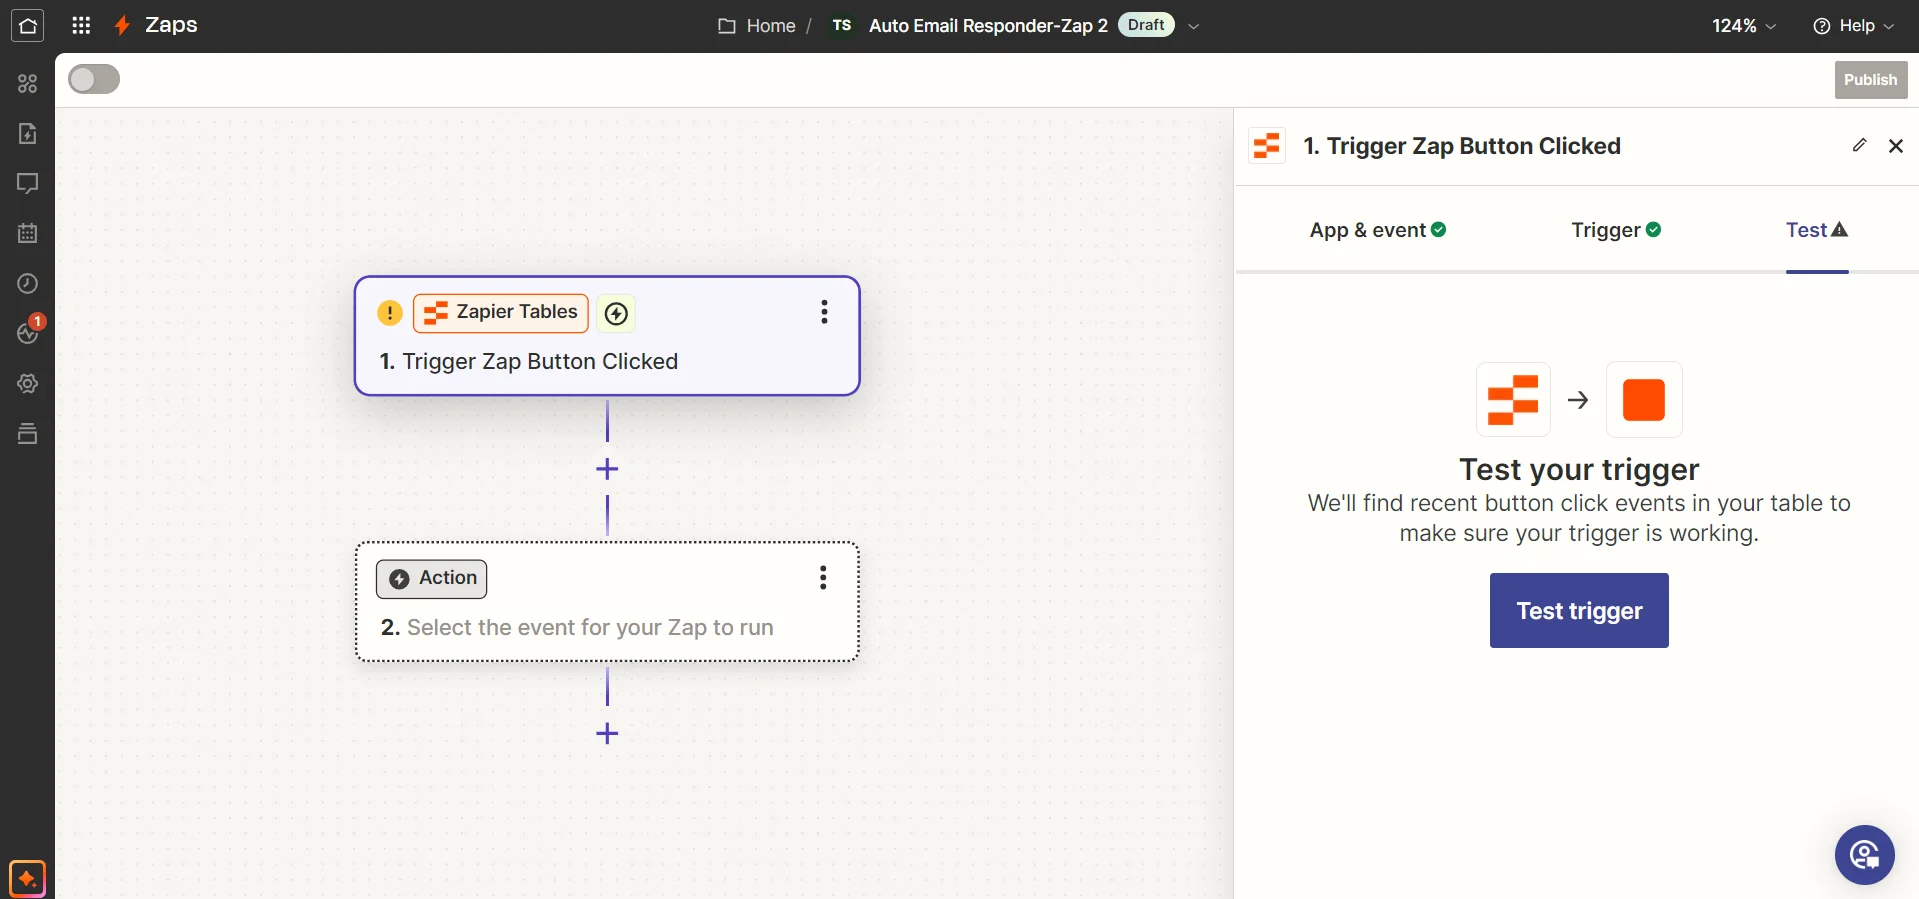Open three-dot menu on Action step

(x=823, y=578)
